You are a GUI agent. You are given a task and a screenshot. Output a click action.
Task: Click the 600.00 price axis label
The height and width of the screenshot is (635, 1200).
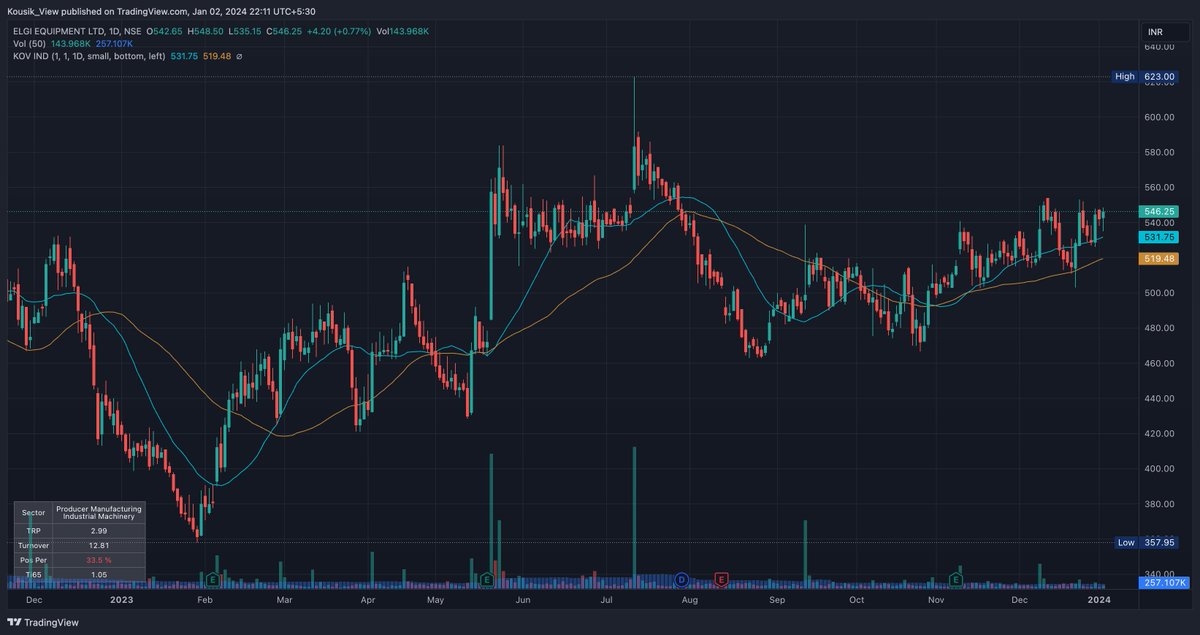point(1160,117)
